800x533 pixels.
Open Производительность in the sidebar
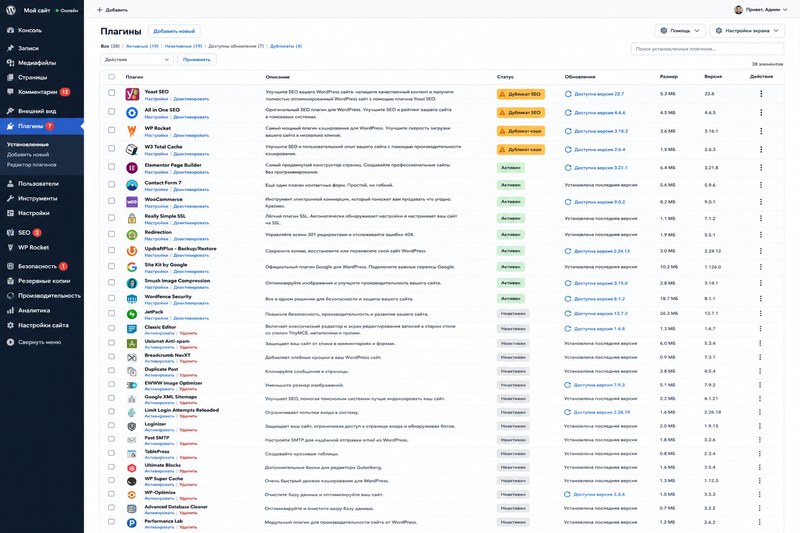point(49,296)
